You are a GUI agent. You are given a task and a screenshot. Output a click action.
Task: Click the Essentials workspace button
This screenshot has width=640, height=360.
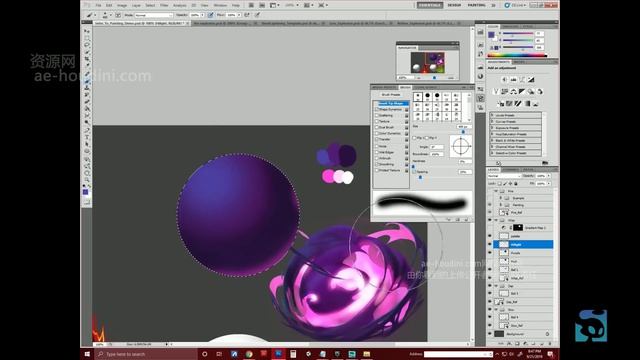(430, 5)
